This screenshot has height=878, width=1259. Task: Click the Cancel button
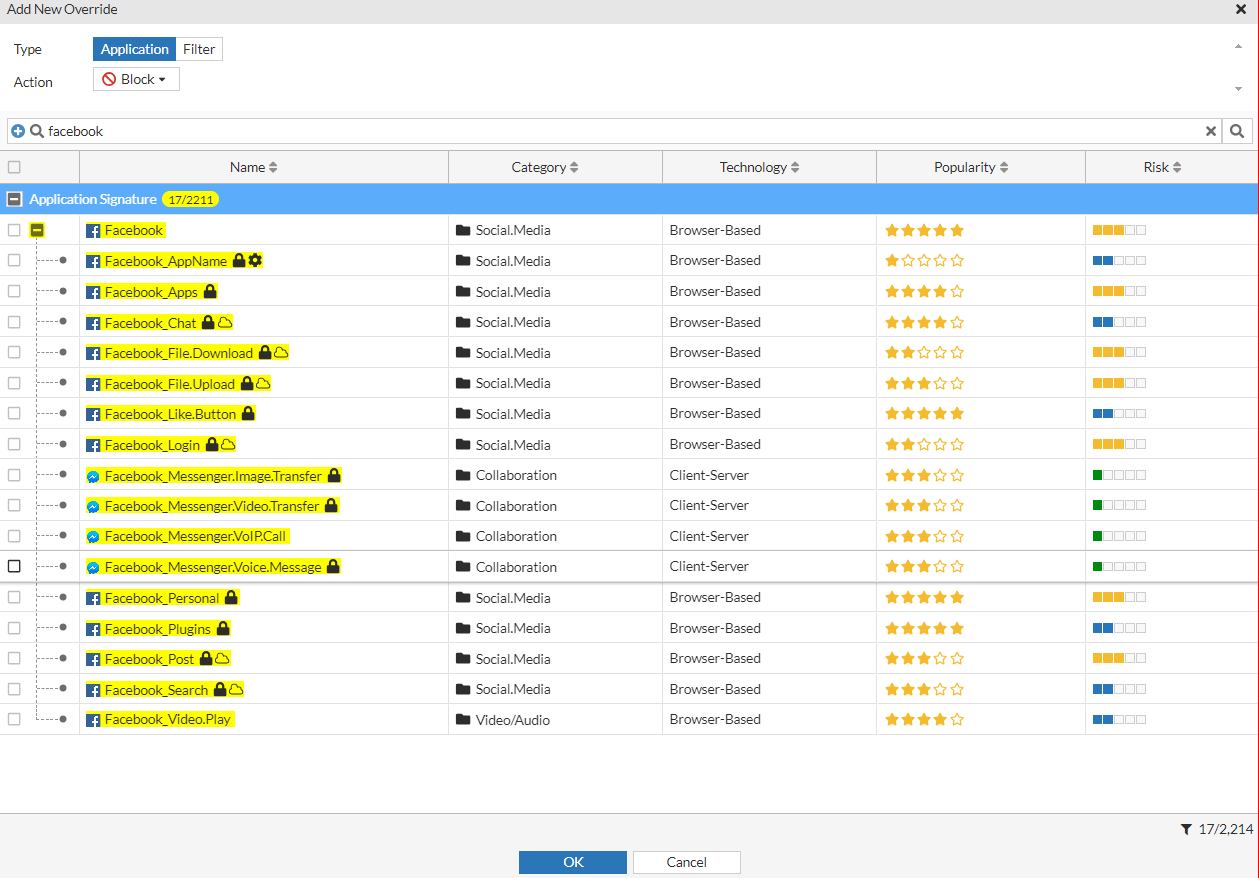(686, 862)
